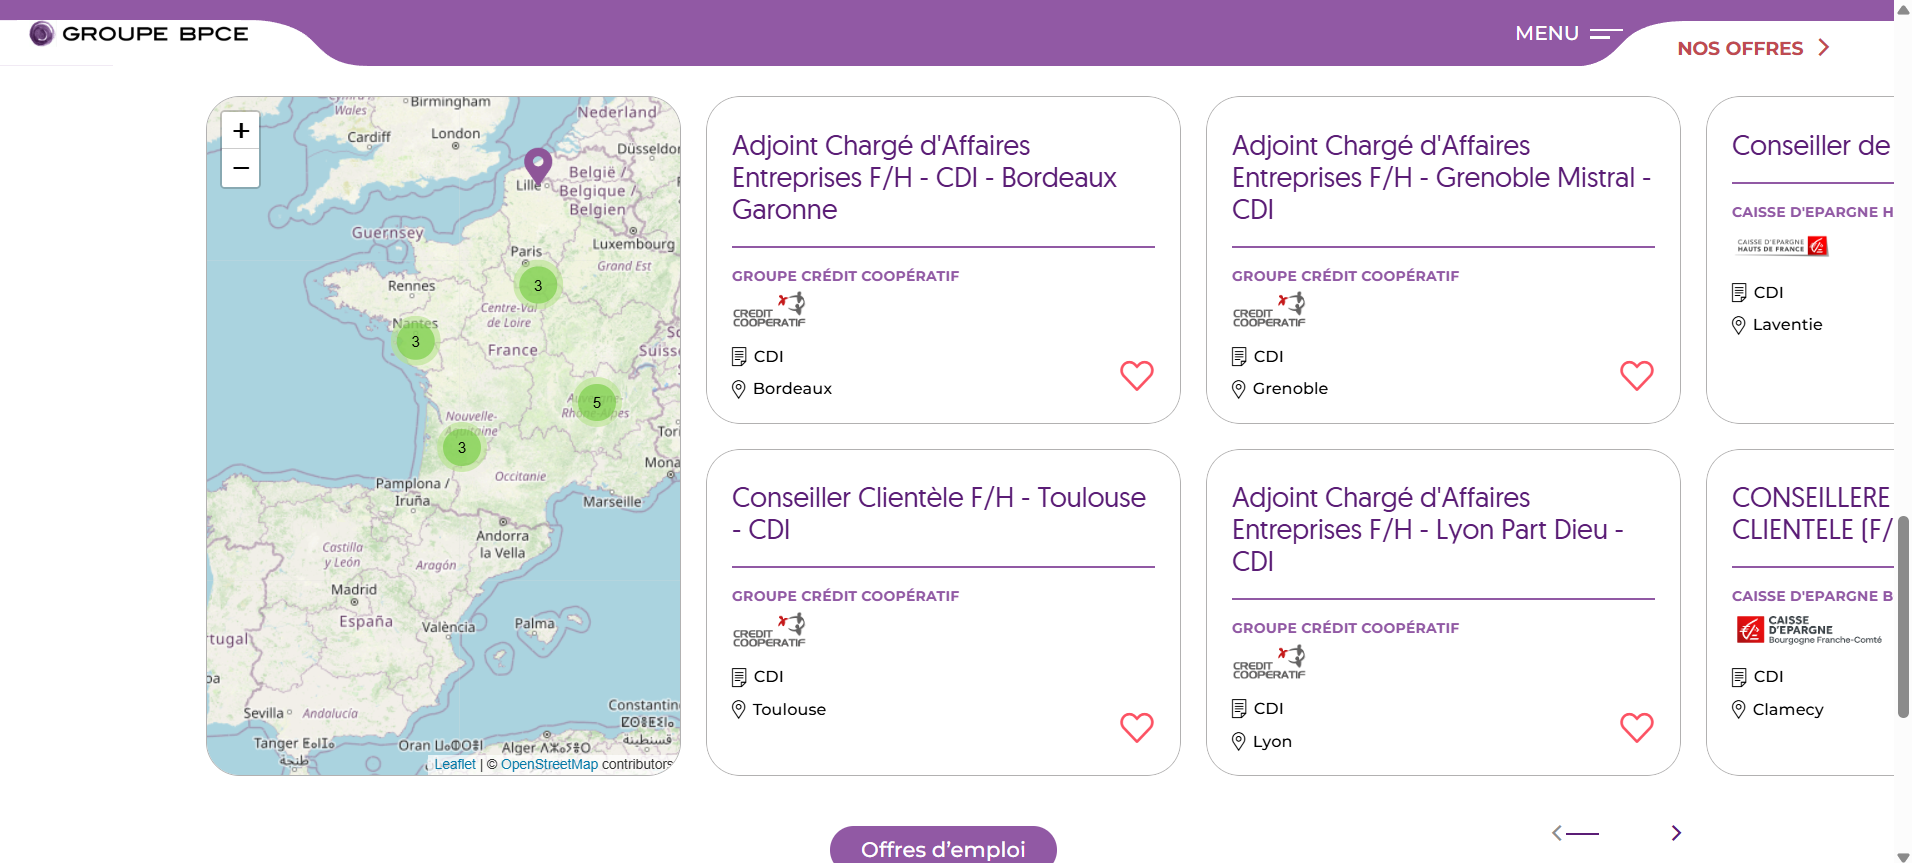Open the cluster of 5 near Lyon
Image resolution: width=1912 pixels, height=863 pixels.
point(597,403)
